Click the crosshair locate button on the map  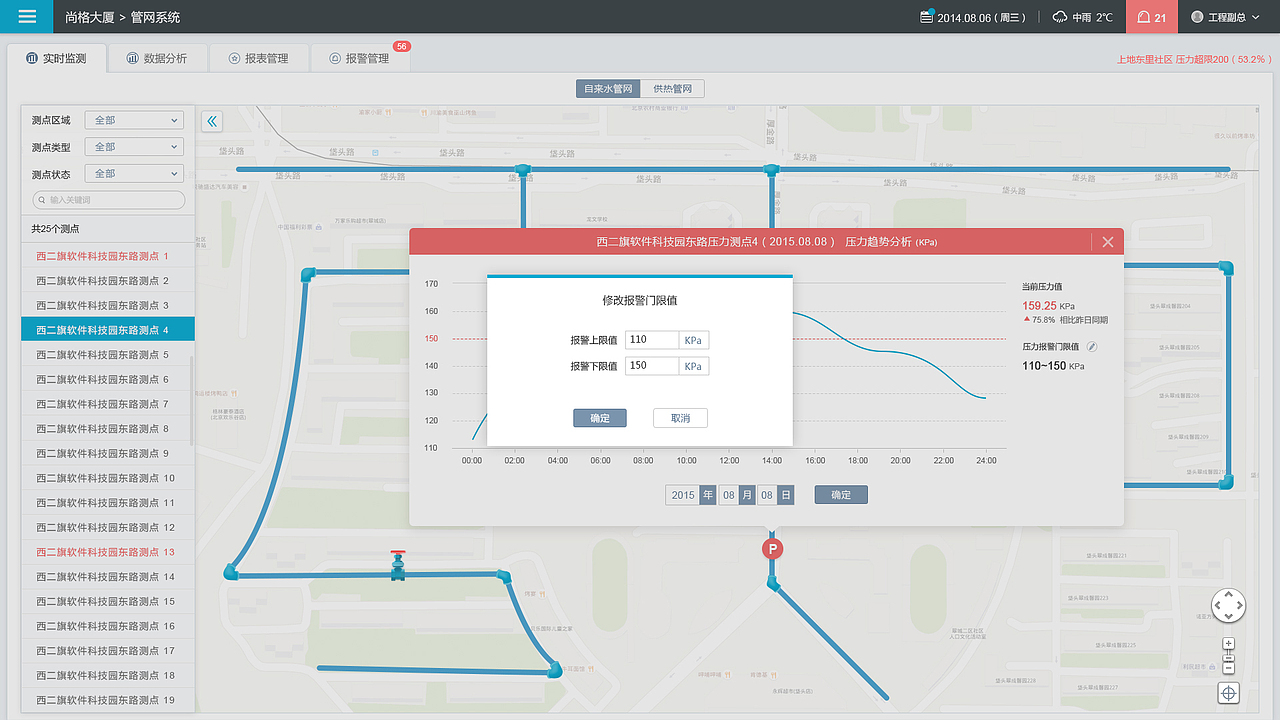(x=1229, y=692)
